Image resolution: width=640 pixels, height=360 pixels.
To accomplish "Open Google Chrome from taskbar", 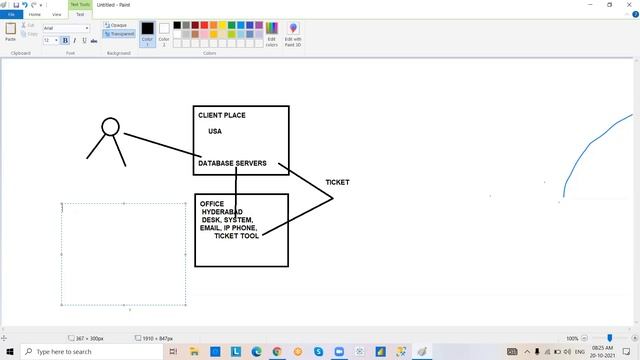I will 277,351.
